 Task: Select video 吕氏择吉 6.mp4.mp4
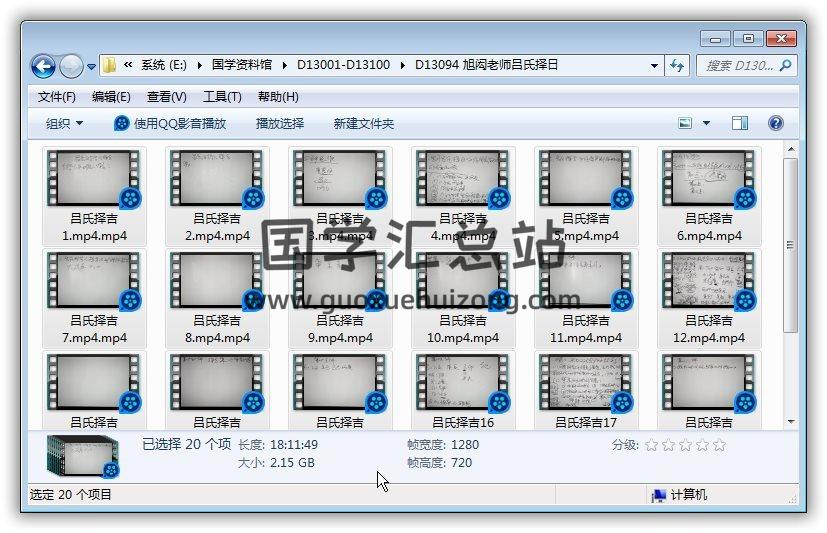click(x=709, y=196)
